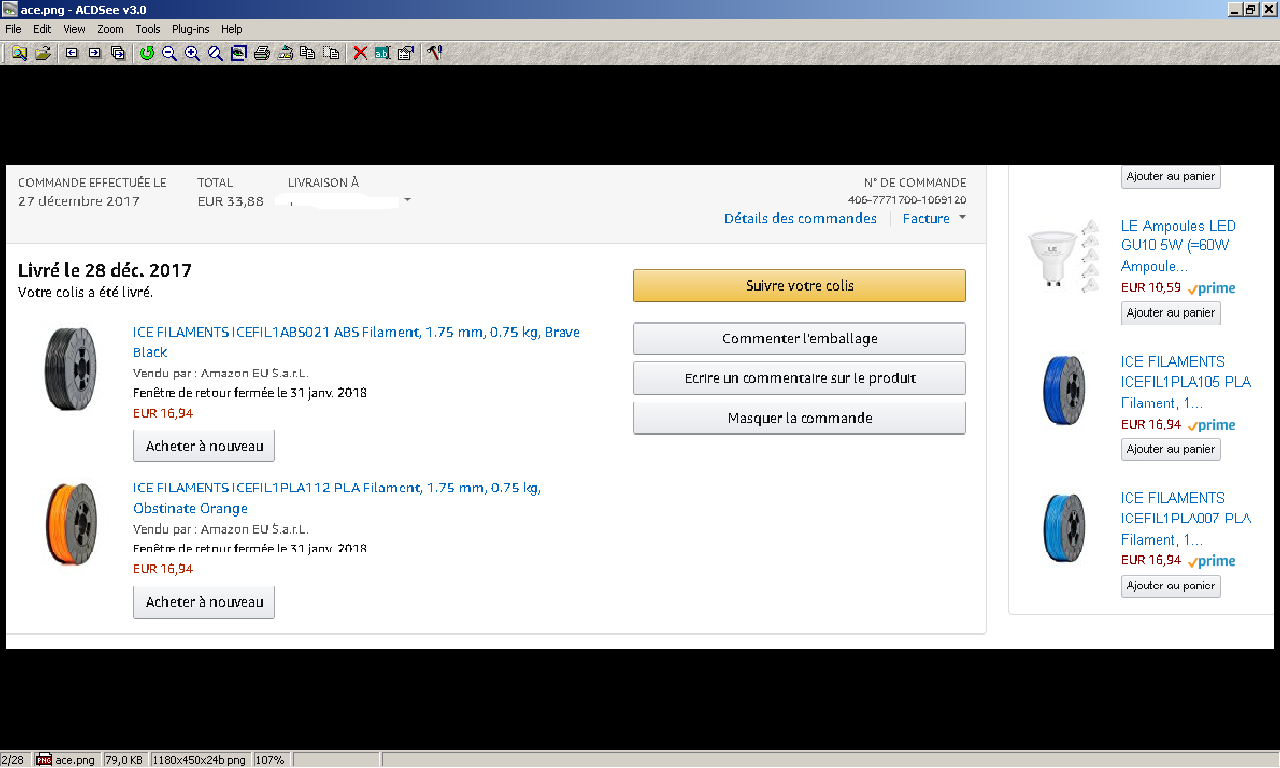The width and height of the screenshot is (1280, 768).
Task: Click the zoom-to-fit magnifier icon
Action: click(215, 53)
